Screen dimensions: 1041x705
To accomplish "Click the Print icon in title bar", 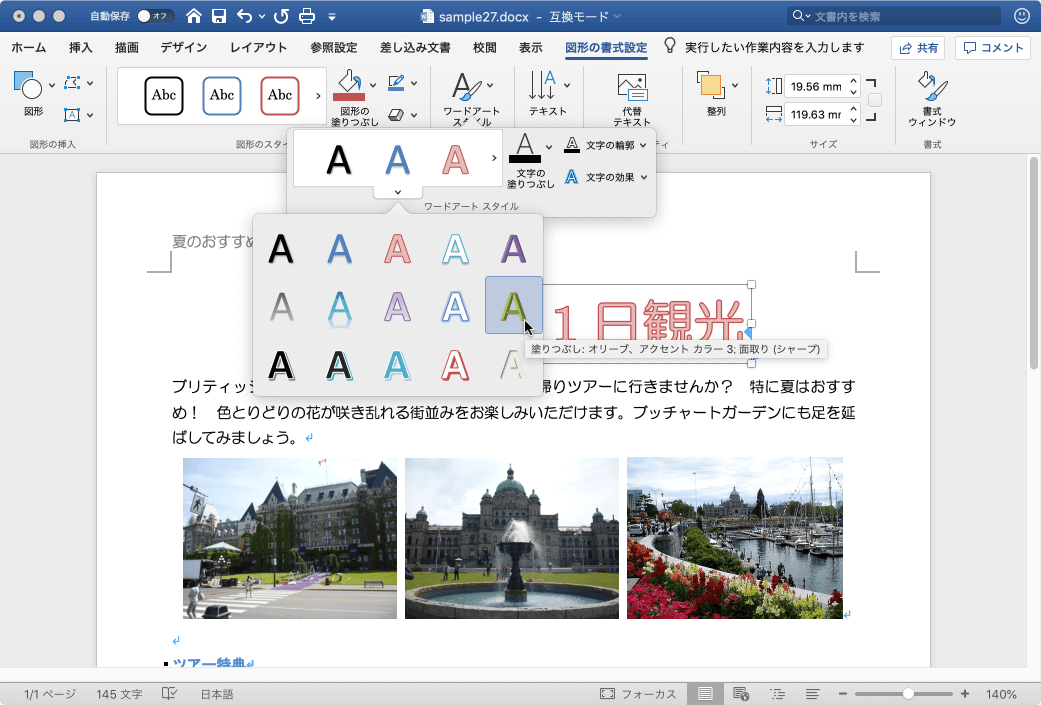I will (x=307, y=16).
